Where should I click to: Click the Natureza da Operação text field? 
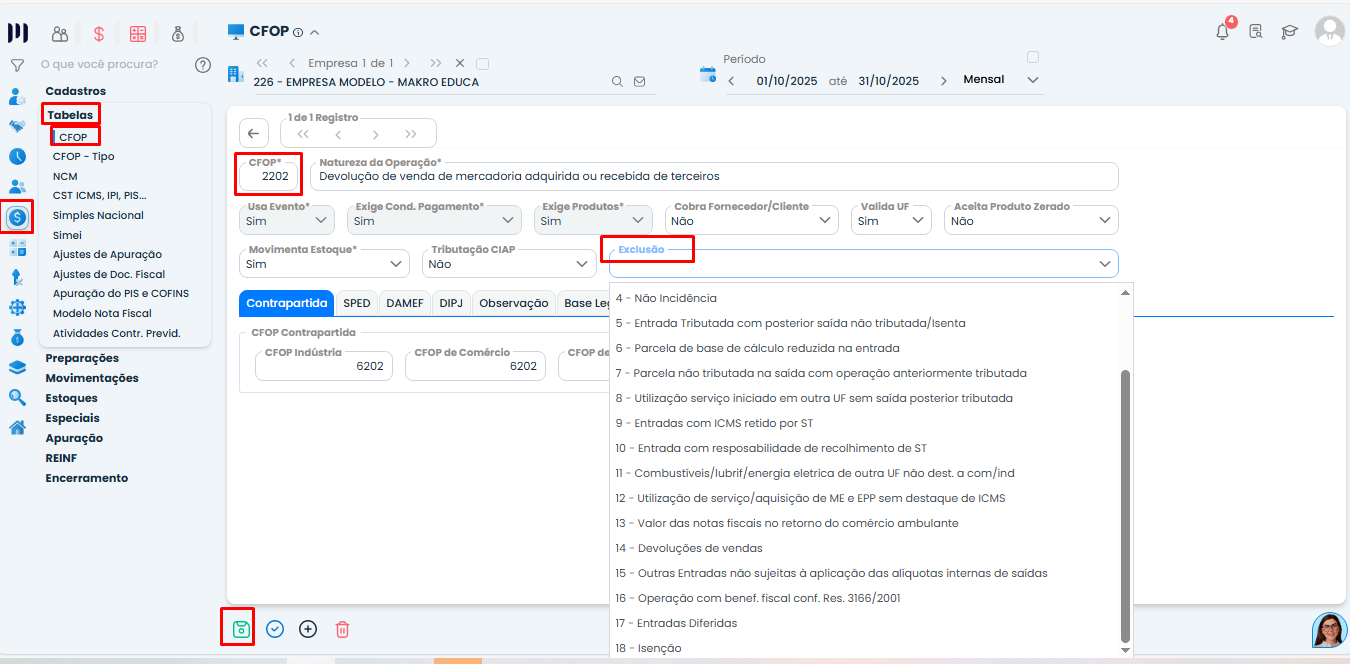(x=714, y=177)
